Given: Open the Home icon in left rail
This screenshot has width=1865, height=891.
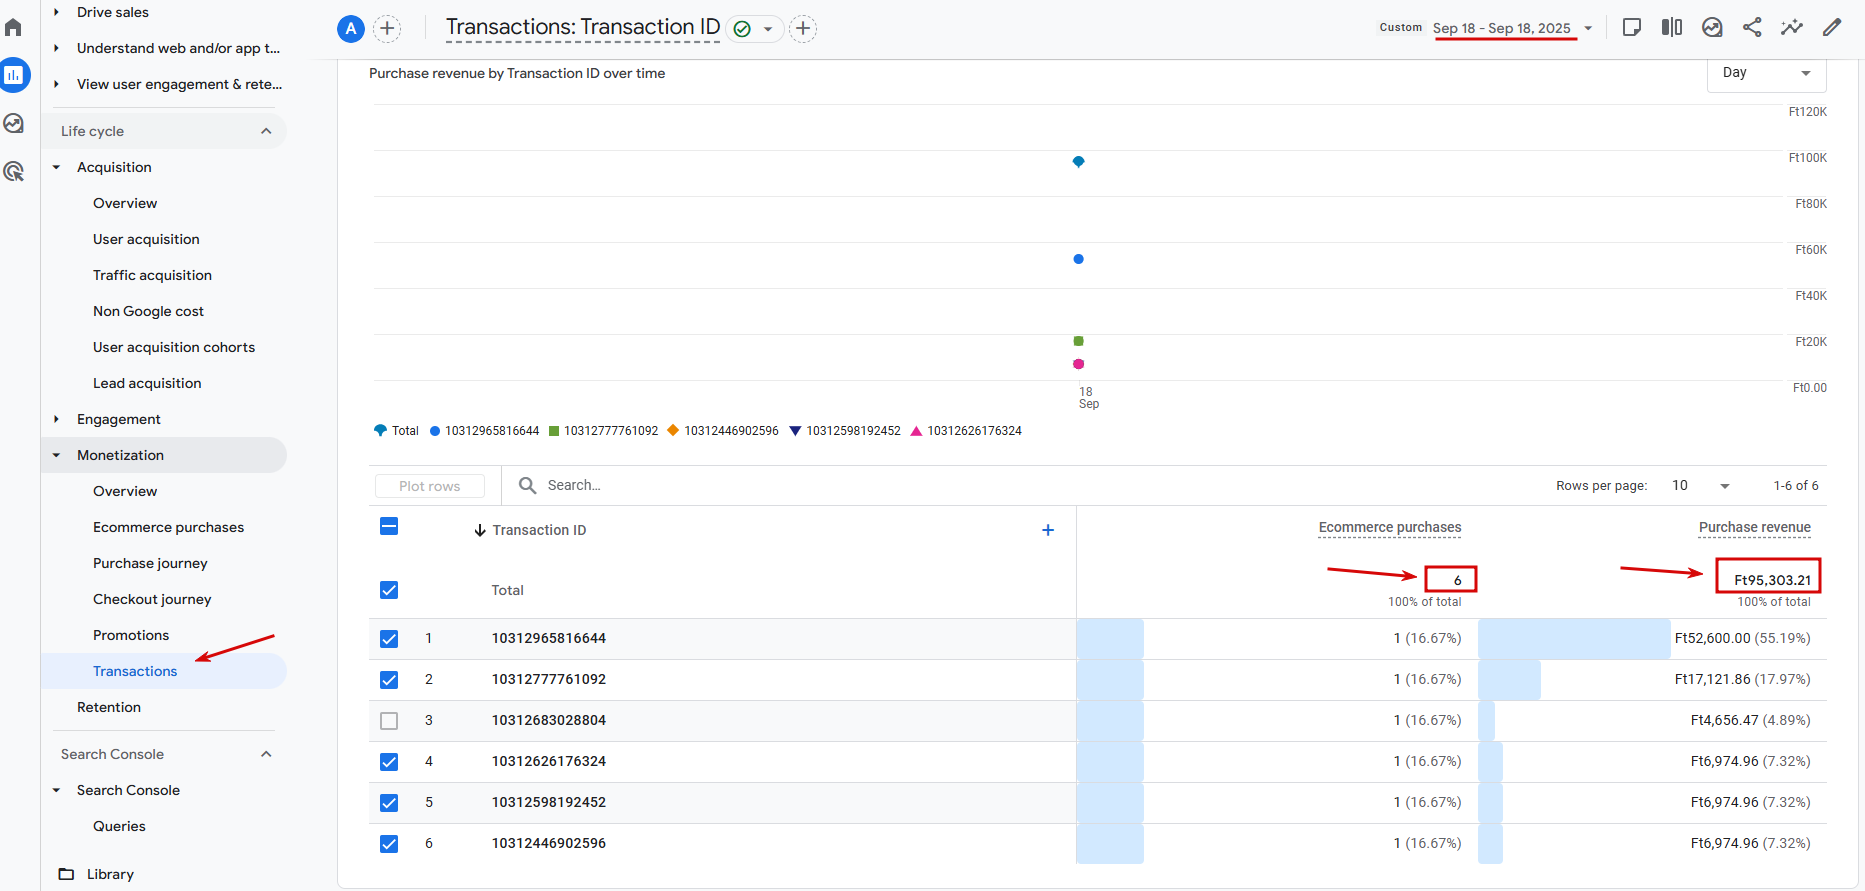Looking at the screenshot, I should pos(13,27).
